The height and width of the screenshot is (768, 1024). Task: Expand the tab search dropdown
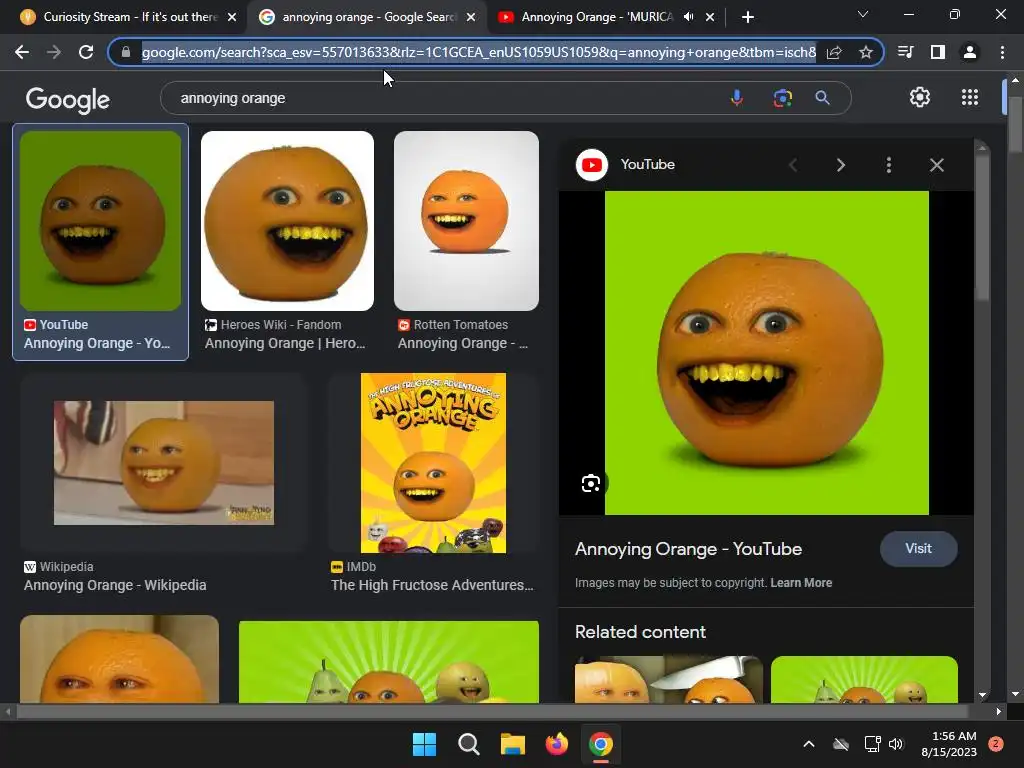click(863, 14)
